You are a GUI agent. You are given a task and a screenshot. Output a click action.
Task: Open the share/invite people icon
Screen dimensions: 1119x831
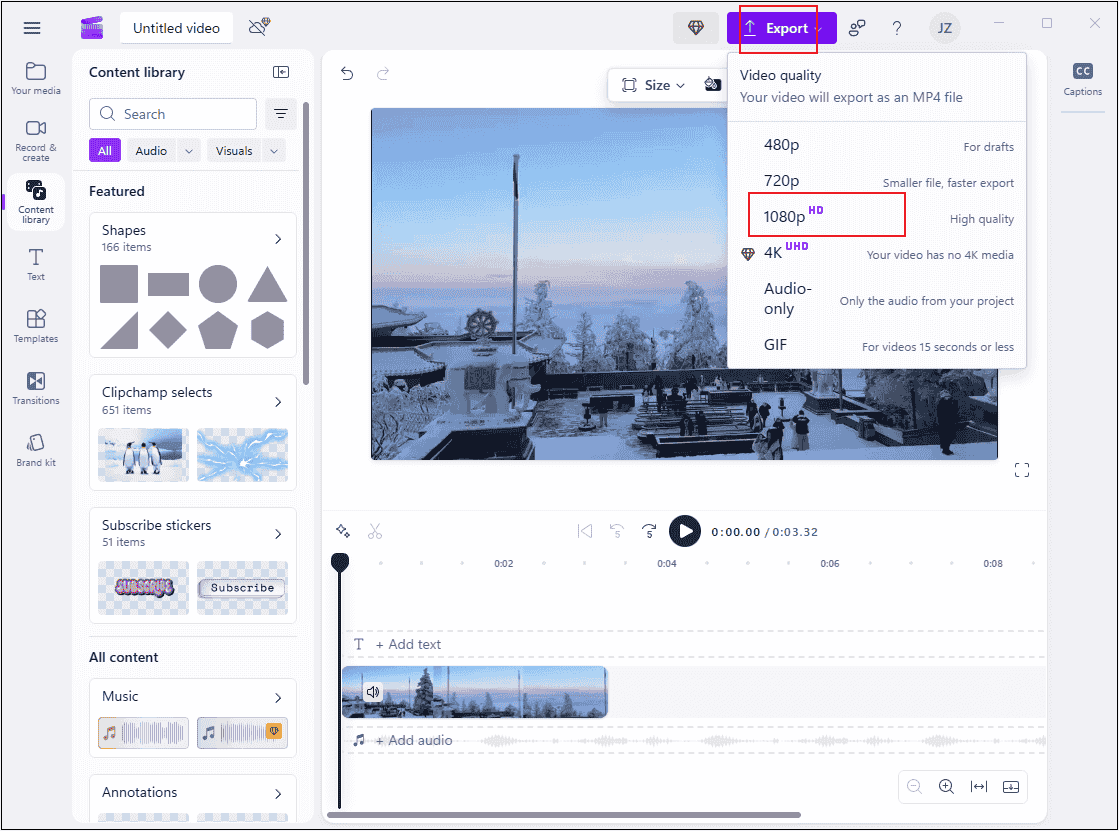[x=856, y=28]
